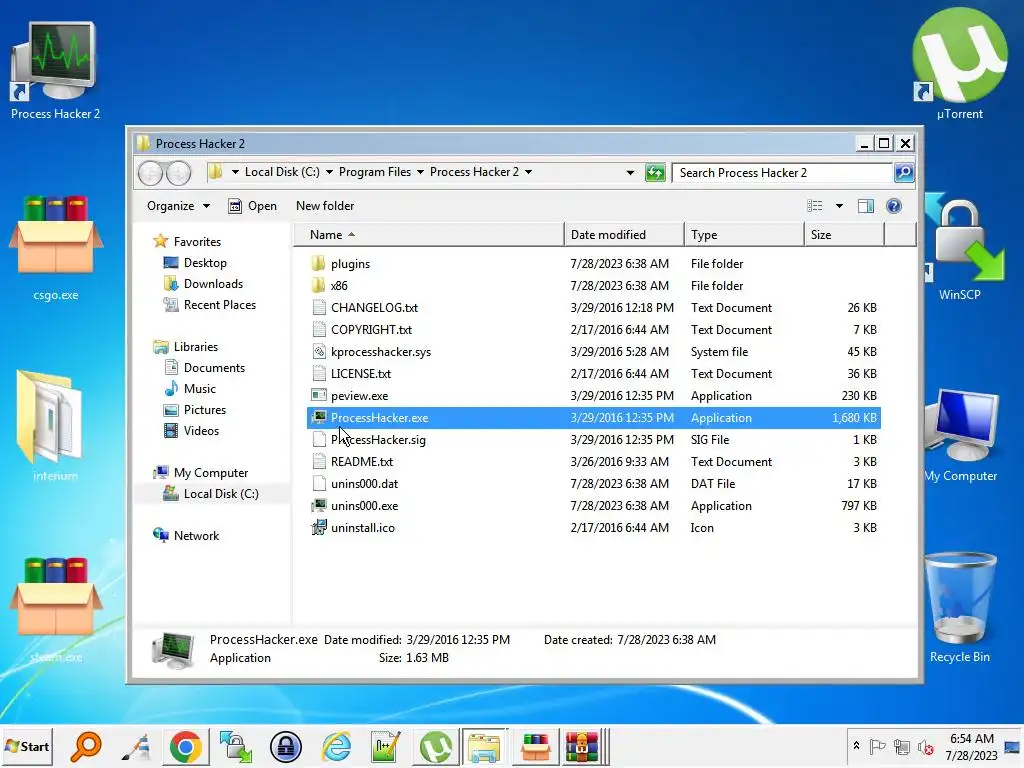Viewport: 1024px width, 768px height.
Task: Open uTorrent from the taskbar
Action: click(436, 746)
